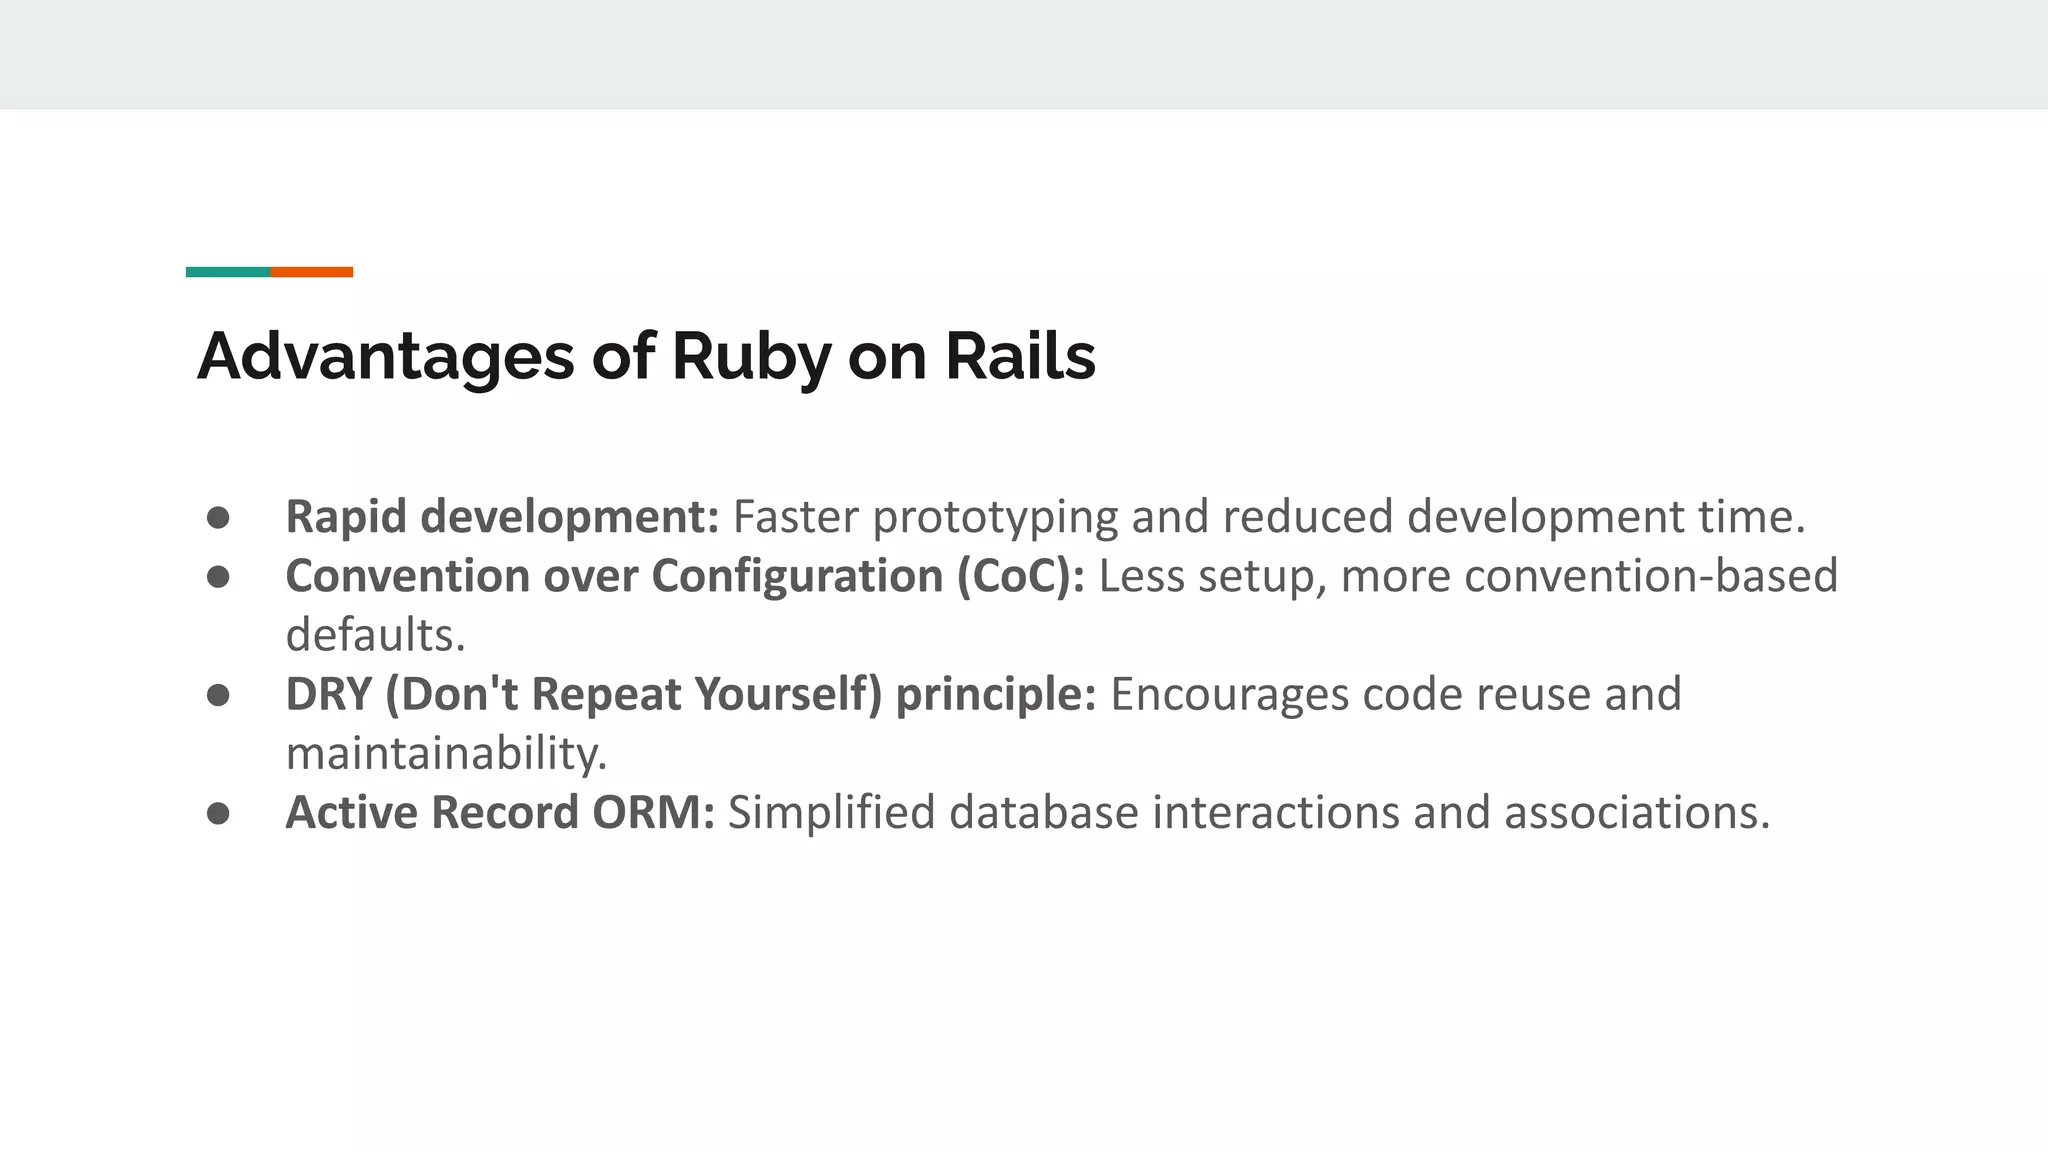Click the orange accent bar segment
The image size is (2048, 1152).
click(311, 272)
